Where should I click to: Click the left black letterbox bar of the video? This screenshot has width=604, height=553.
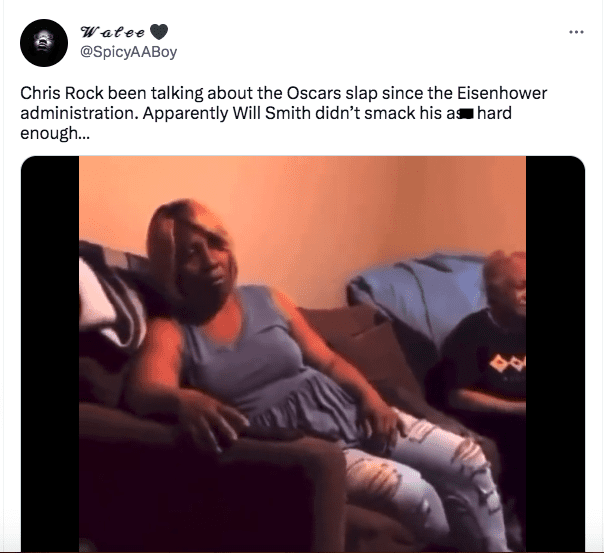50,354
